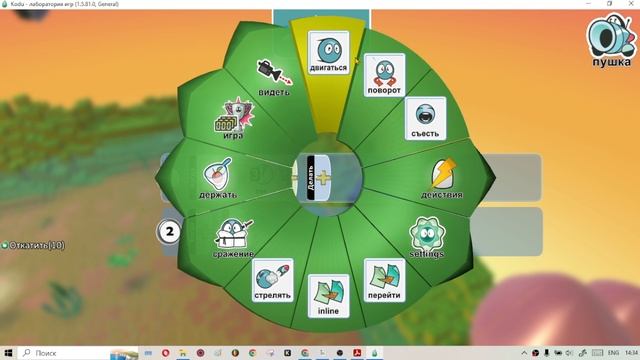Select the 'стрелять' shoot tile

click(273, 280)
